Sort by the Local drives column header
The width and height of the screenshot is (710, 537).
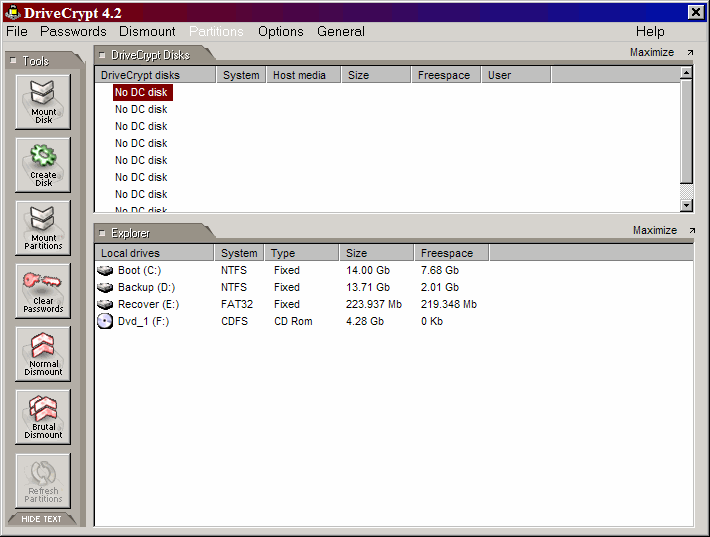tap(154, 253)
